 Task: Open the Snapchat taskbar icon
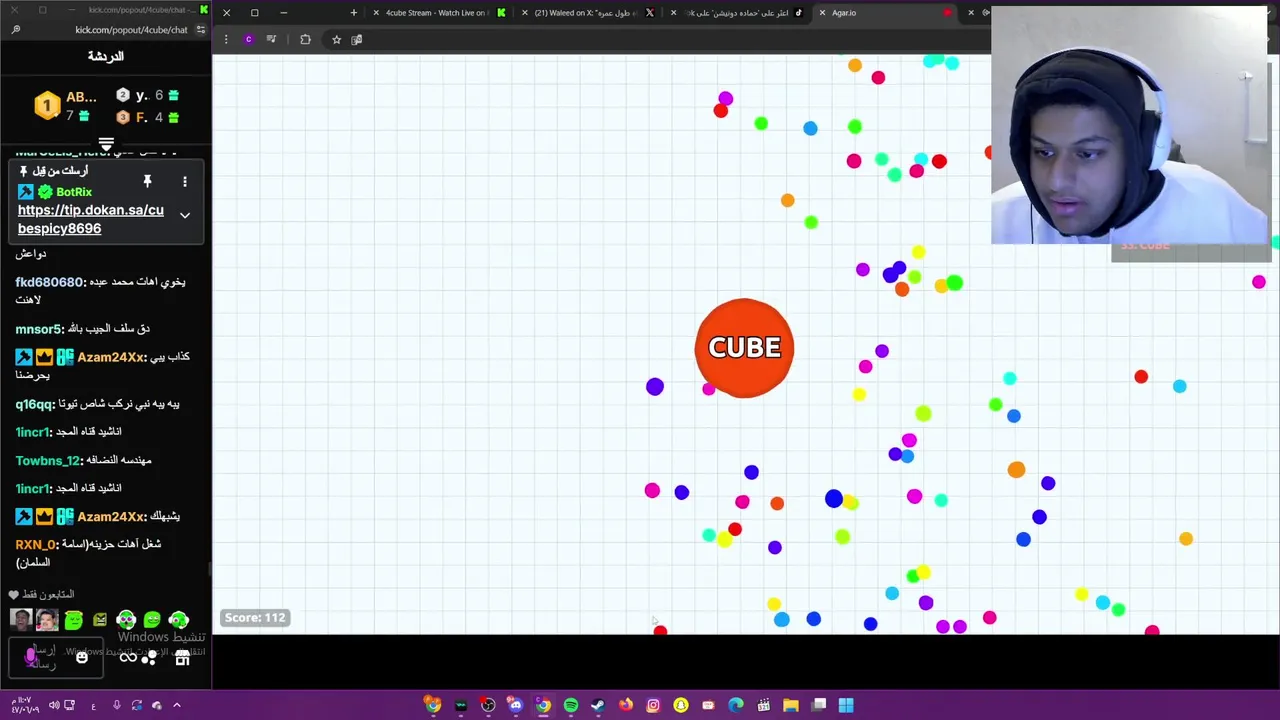(681, 705)
